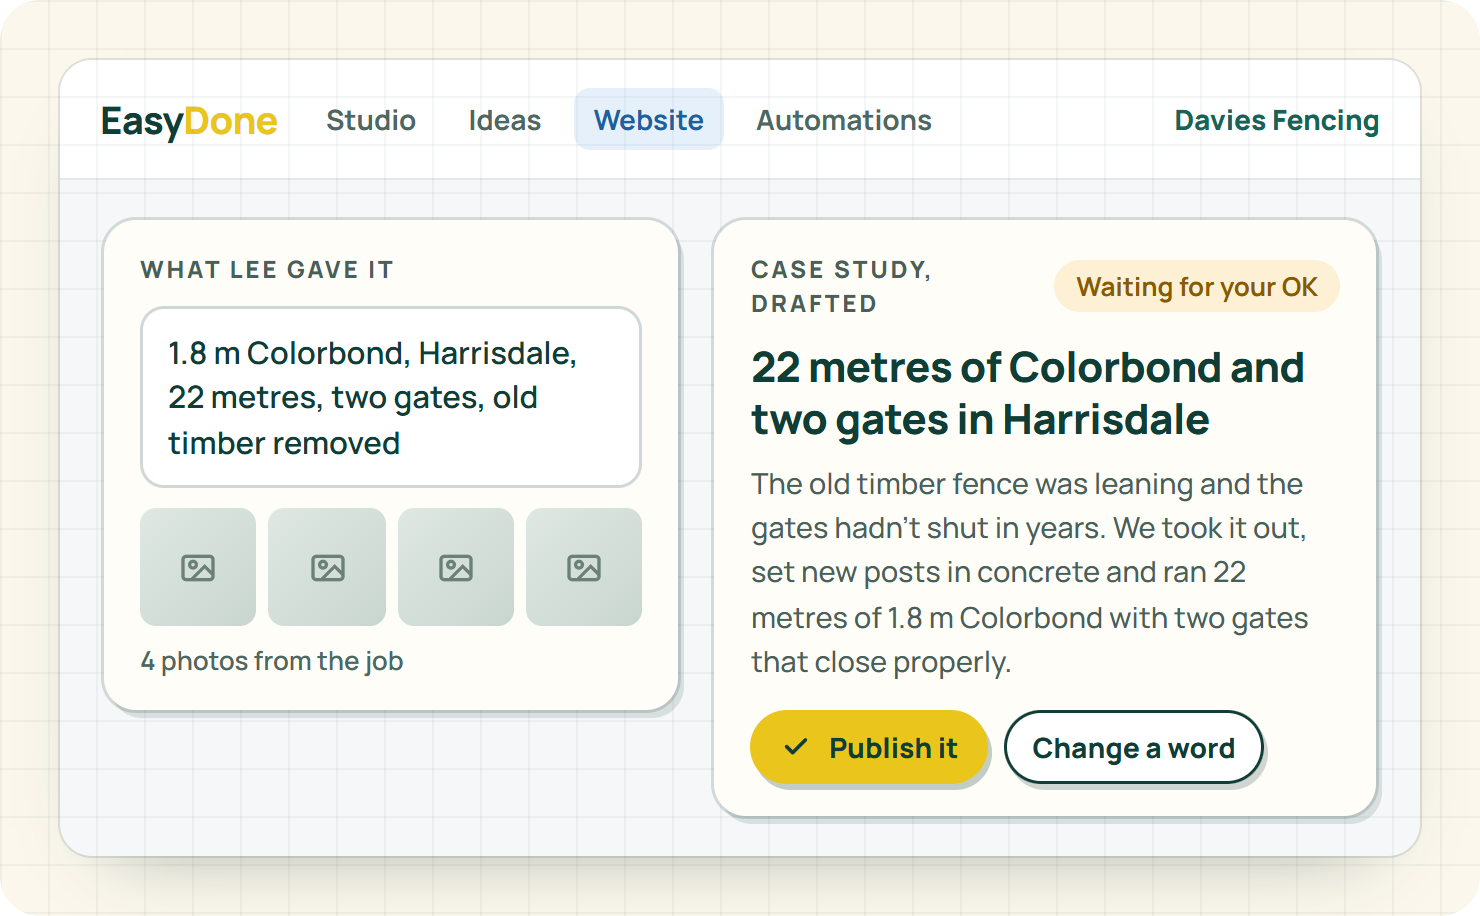Click the 'CASE STUDY, DRAFTED' label
The image size is (1480, 916).
tap(841, 286)
